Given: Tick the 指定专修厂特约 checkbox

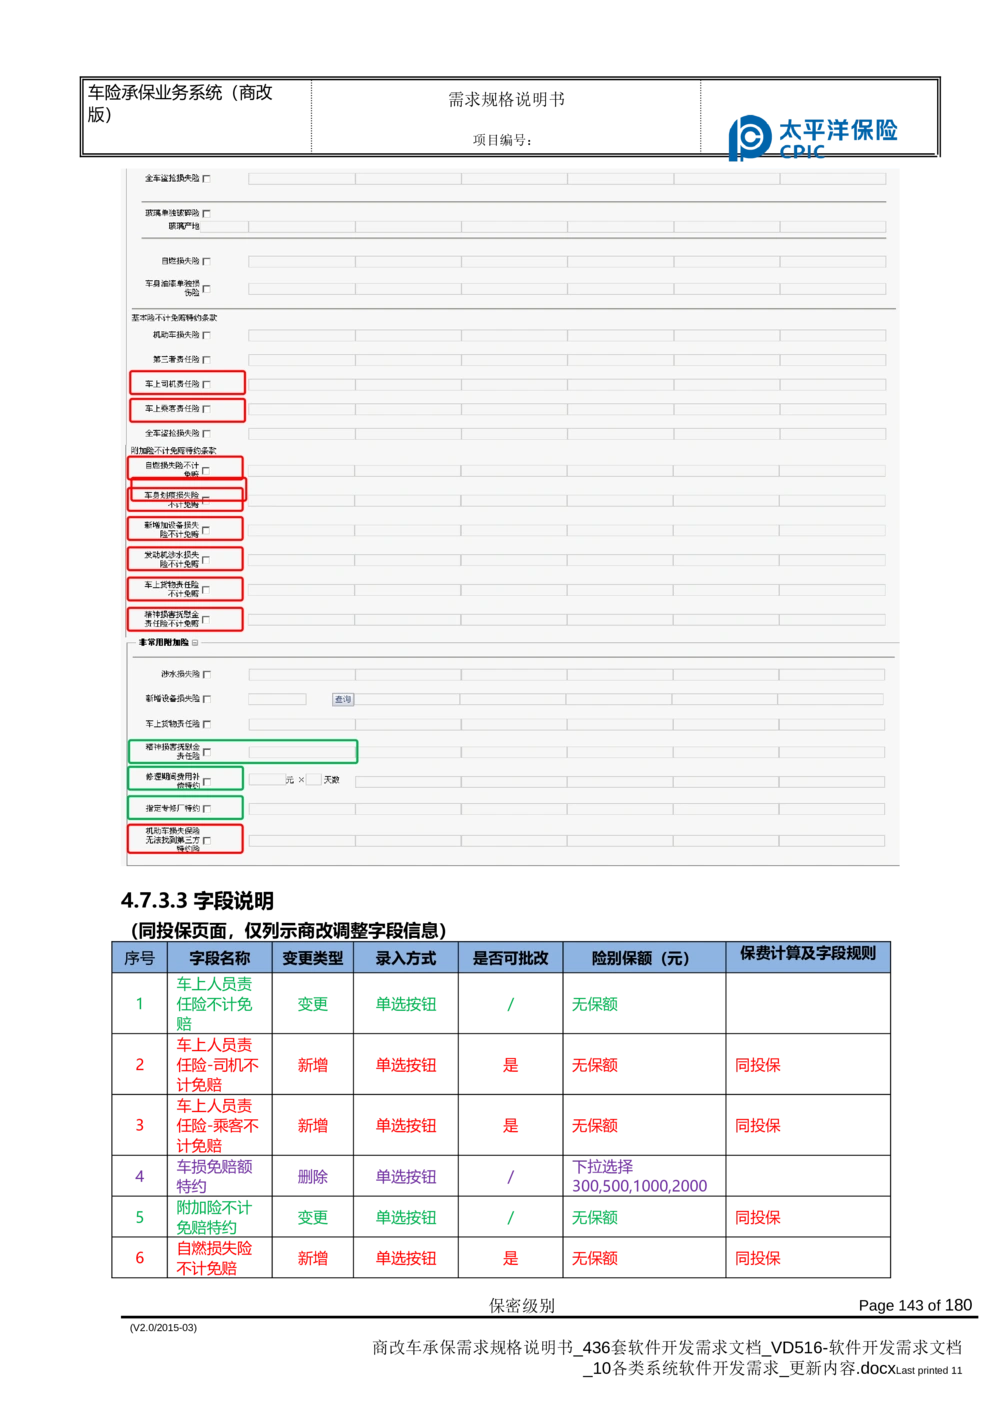Looking at the screenshot, I should (207, 808).
